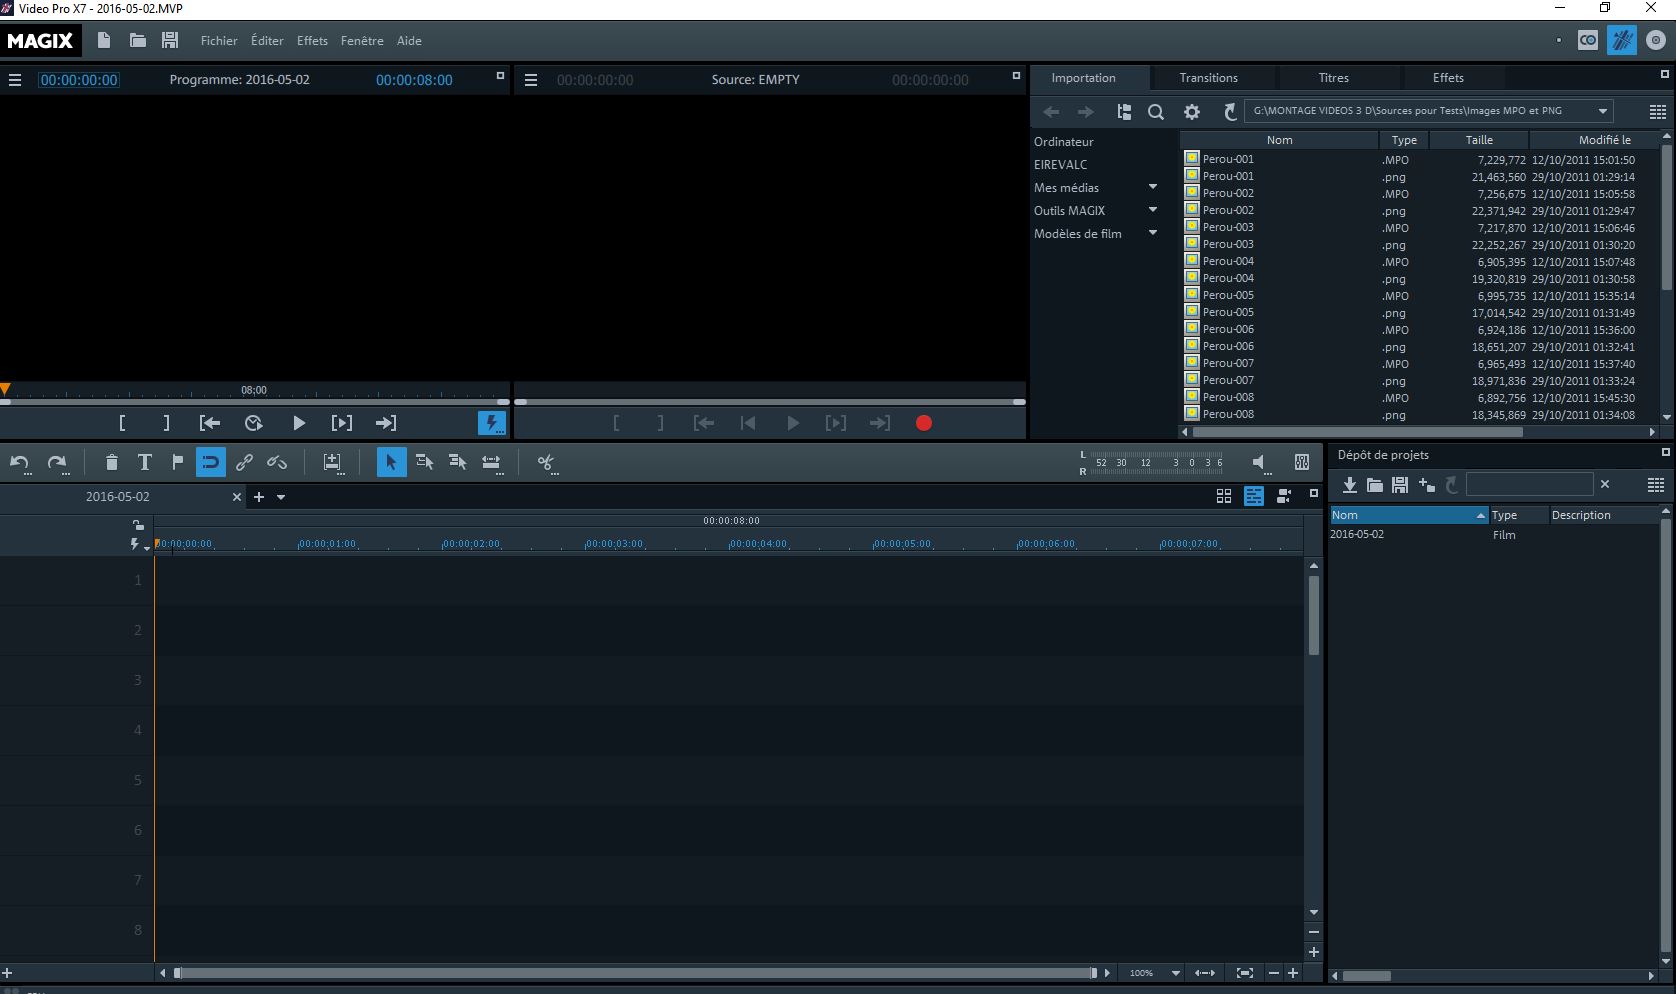Click the scissors cut tool icon

pyautogui.click(x=545, y=462)
